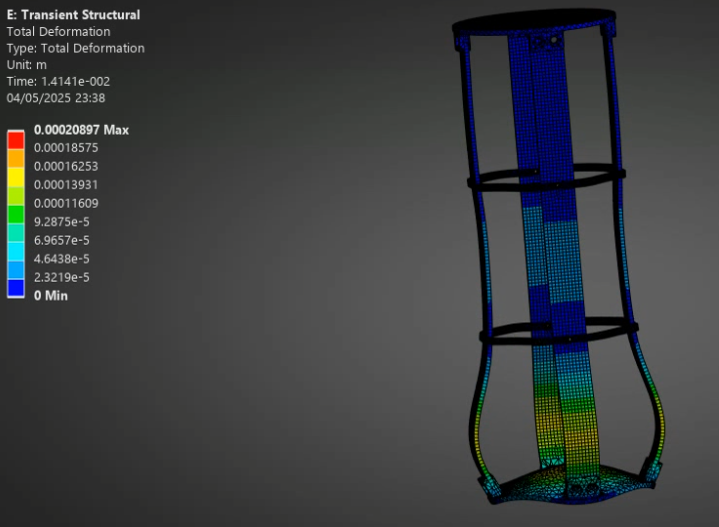Click the cyan legend color swatch
Viewport: 719px width, 527px height.
tap(16, 251)
